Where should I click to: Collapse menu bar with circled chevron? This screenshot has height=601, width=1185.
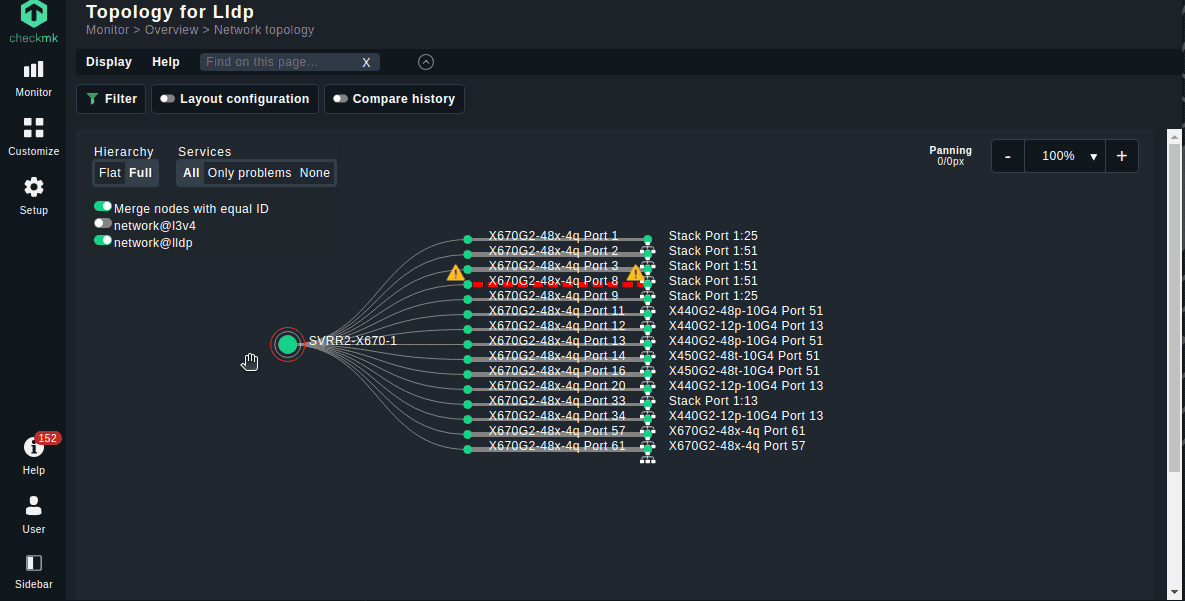[426, 62]
